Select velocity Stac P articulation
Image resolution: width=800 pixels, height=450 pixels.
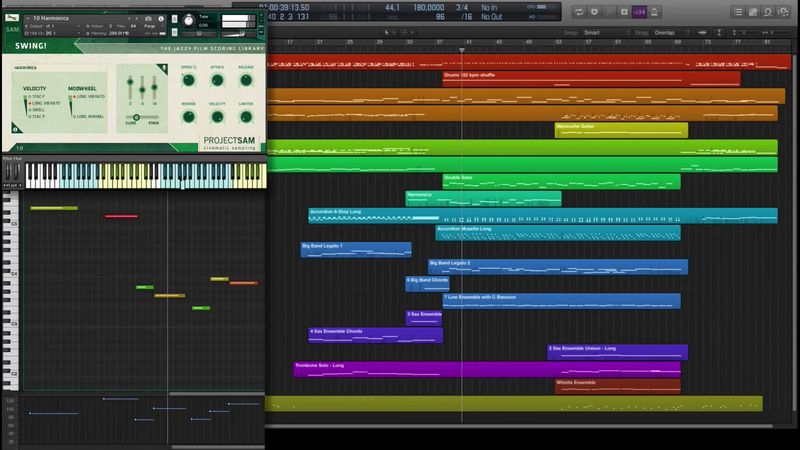37,116
